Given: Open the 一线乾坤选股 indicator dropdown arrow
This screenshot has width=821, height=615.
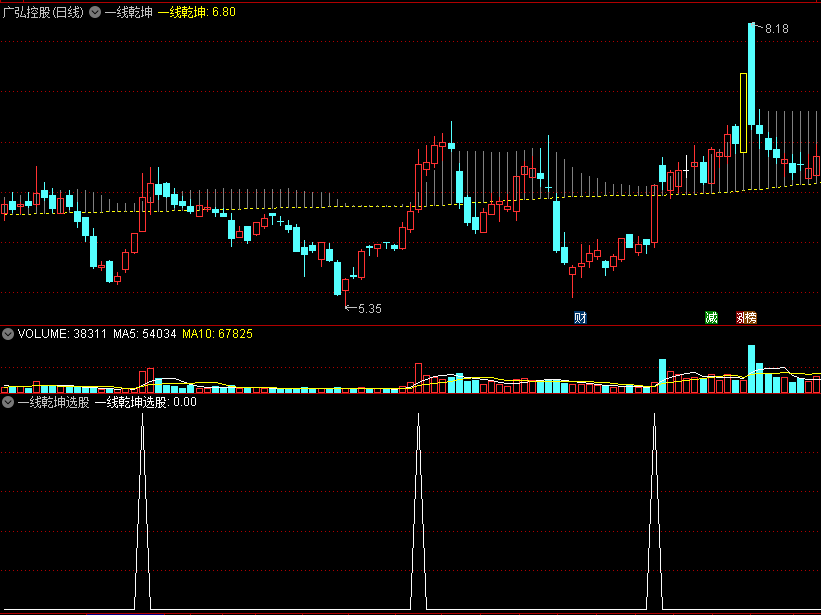Looking at the screenshot, I should click(8, 402).
